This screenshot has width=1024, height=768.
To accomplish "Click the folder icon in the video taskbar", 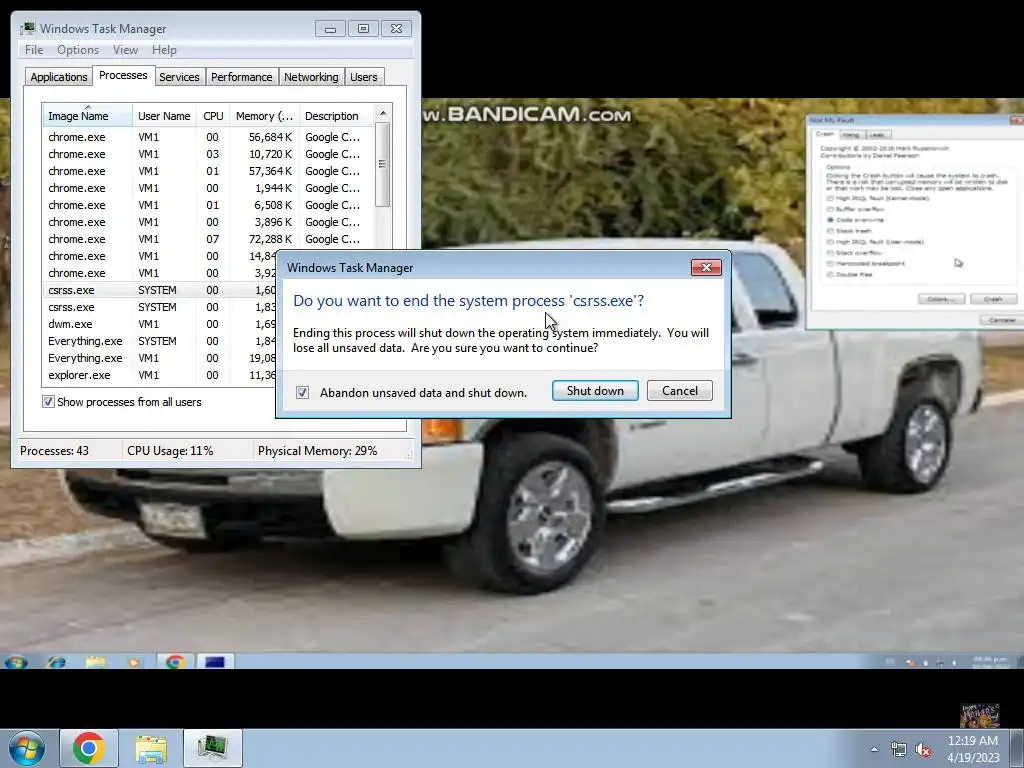I will (95, 662).
